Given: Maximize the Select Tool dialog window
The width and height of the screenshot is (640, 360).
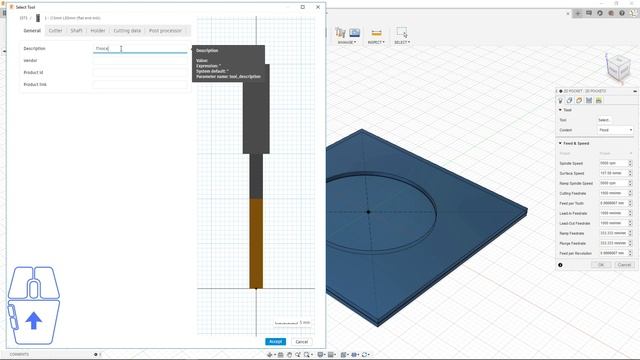Looking at the screenshot, I should click(x=302, y=7).
